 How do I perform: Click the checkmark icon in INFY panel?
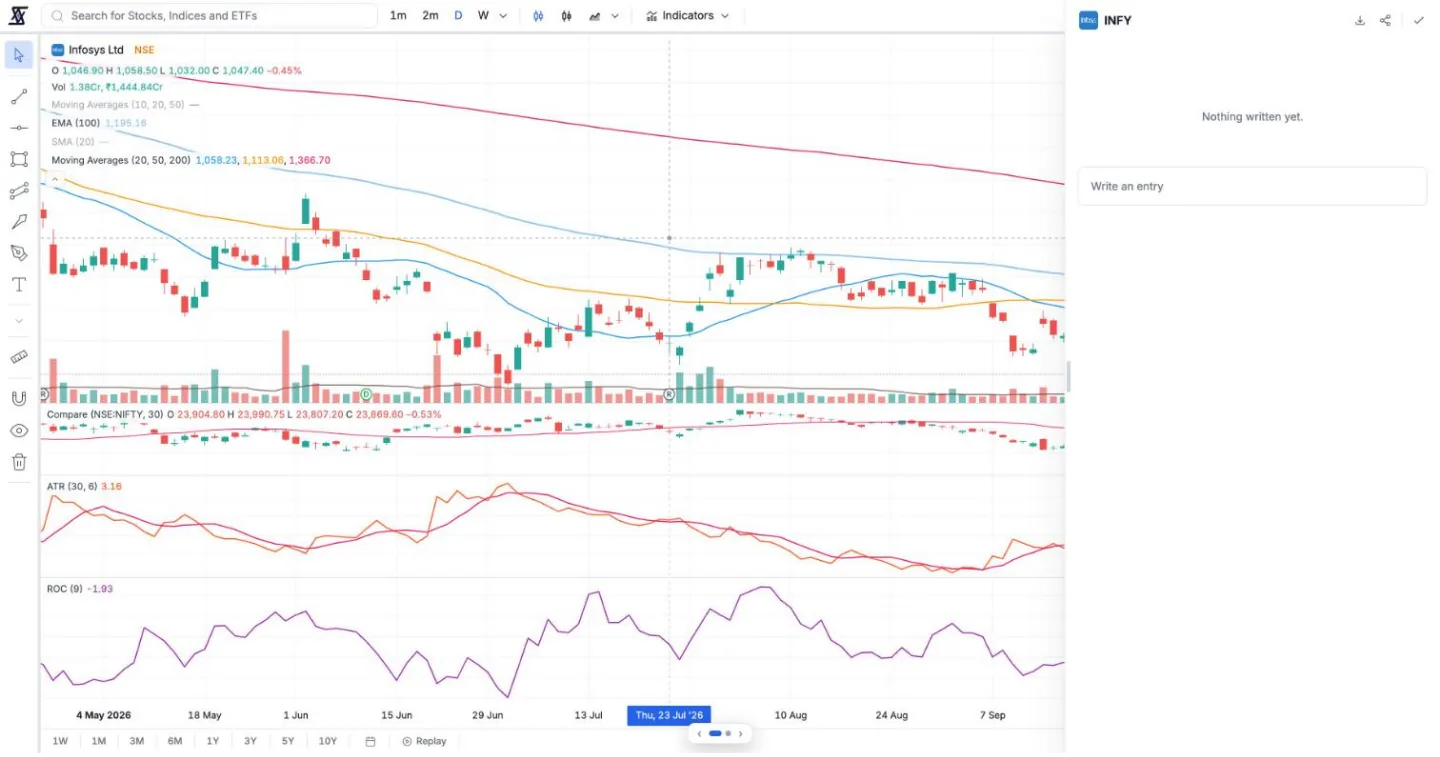pos(1418,20)
